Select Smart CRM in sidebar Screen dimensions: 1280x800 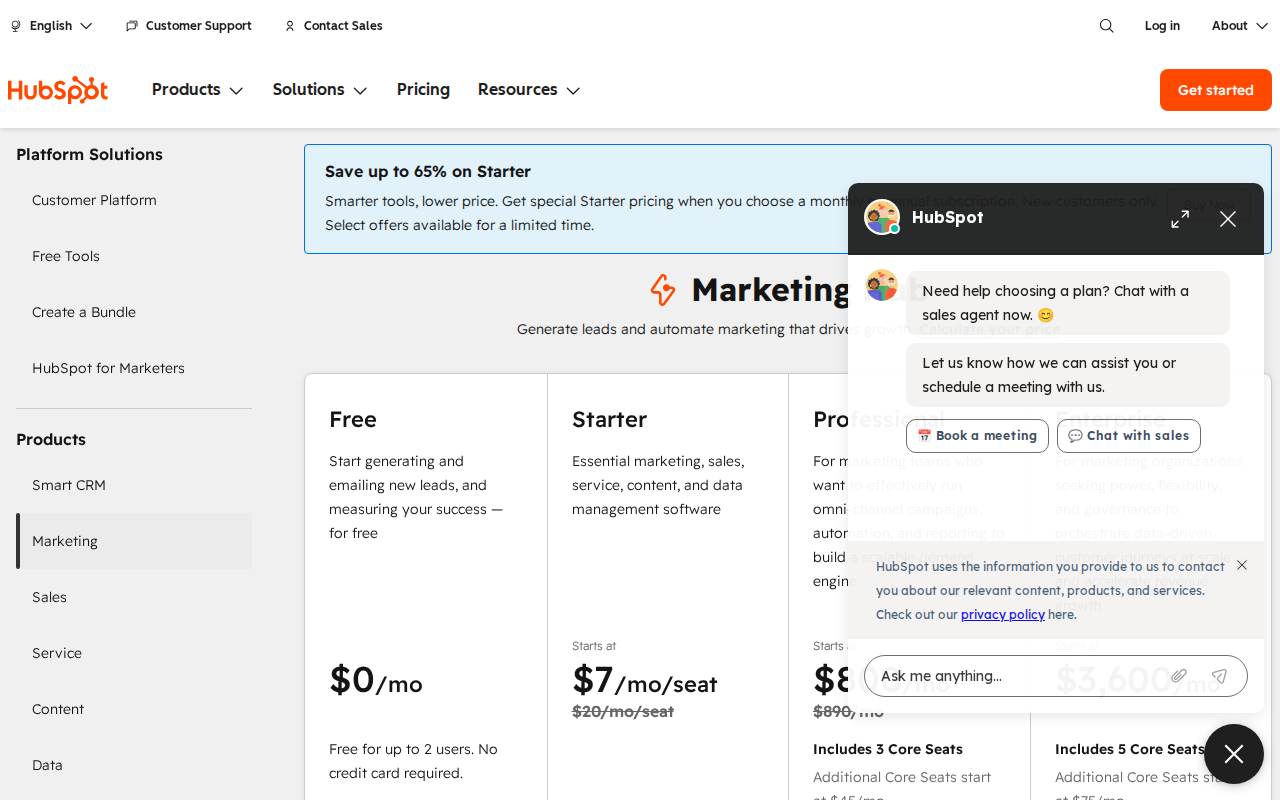pos(134,485)
